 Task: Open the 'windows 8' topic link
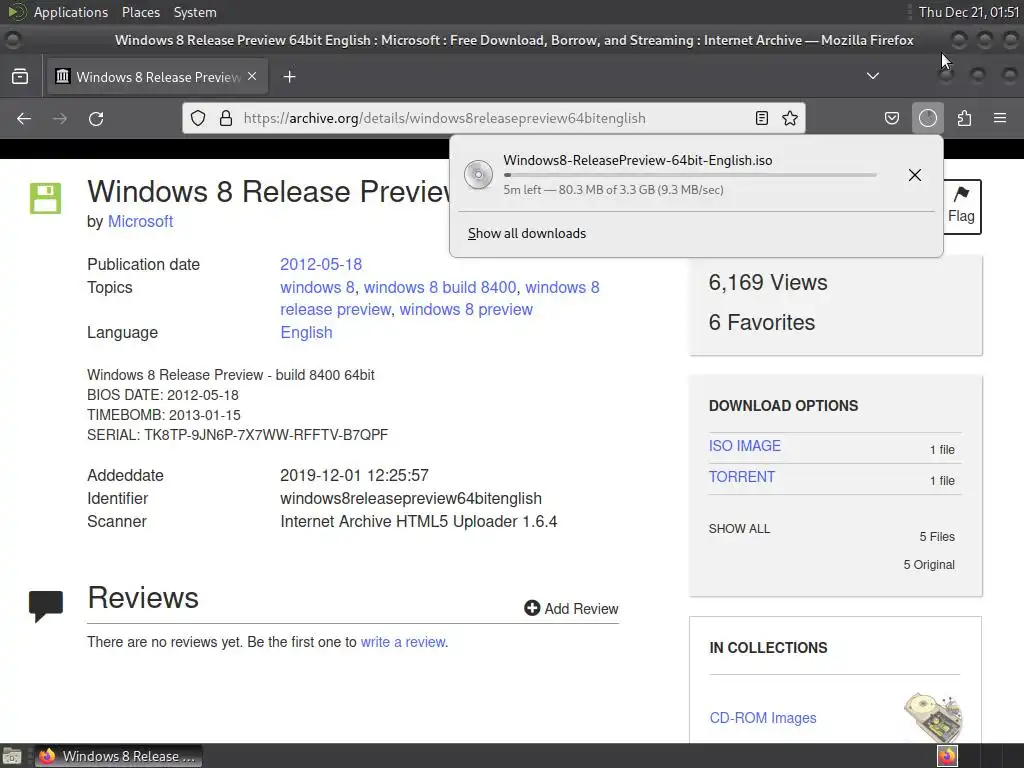317,287
